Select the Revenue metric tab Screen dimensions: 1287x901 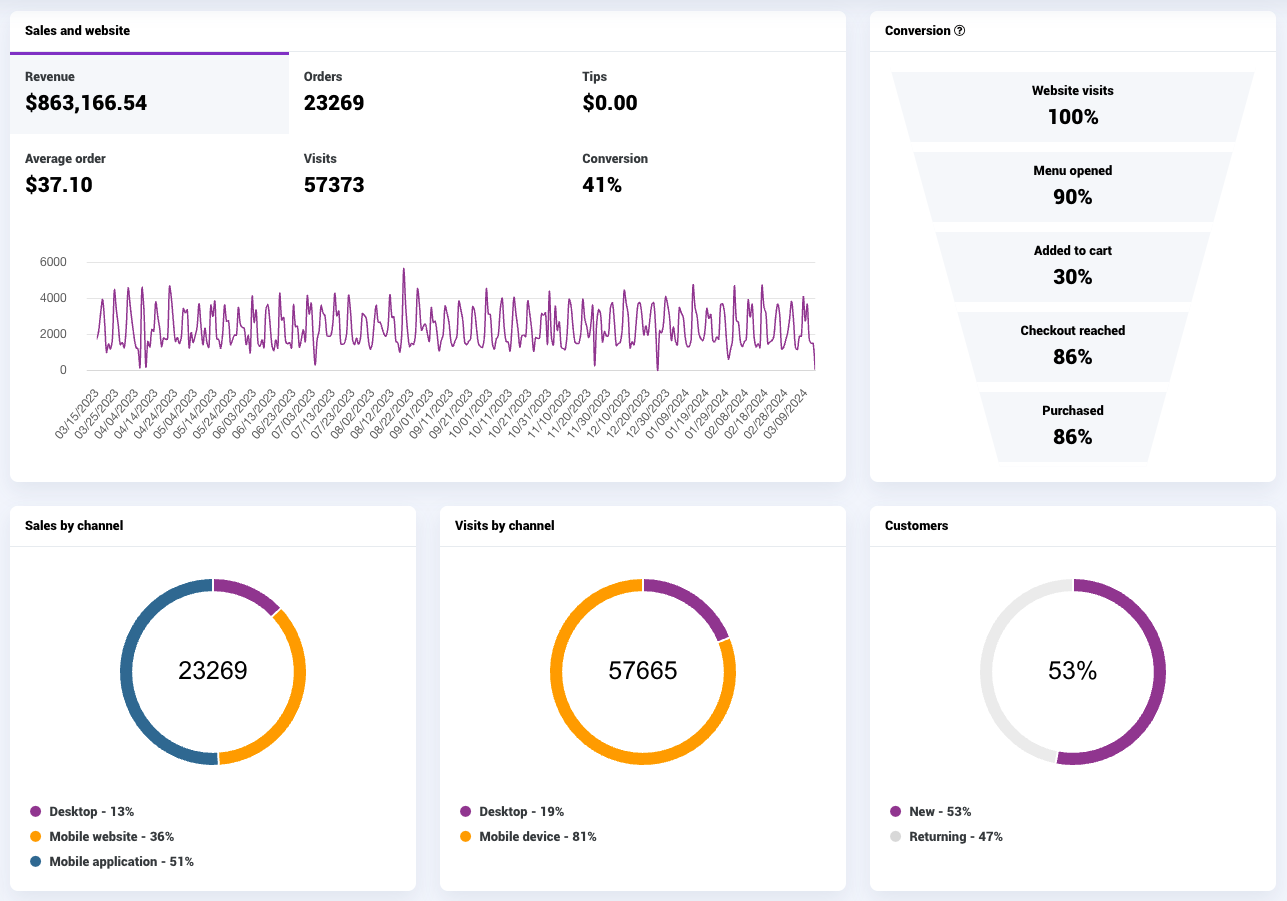149,93
